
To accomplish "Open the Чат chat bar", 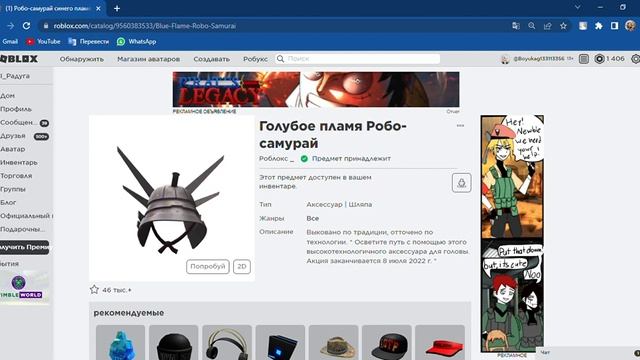I will coord(588,353).
